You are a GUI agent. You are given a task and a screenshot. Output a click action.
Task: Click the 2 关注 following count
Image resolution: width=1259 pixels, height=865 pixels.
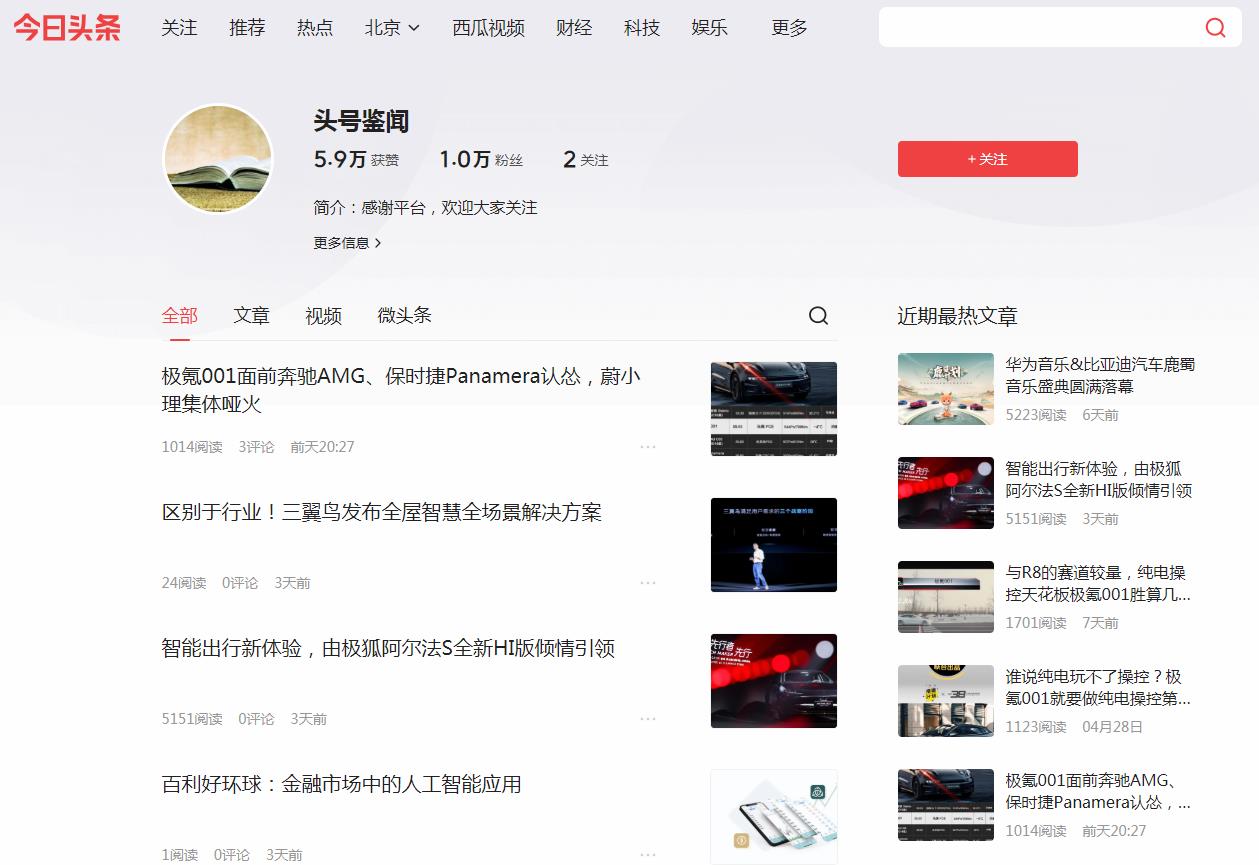tap(586, 160)
